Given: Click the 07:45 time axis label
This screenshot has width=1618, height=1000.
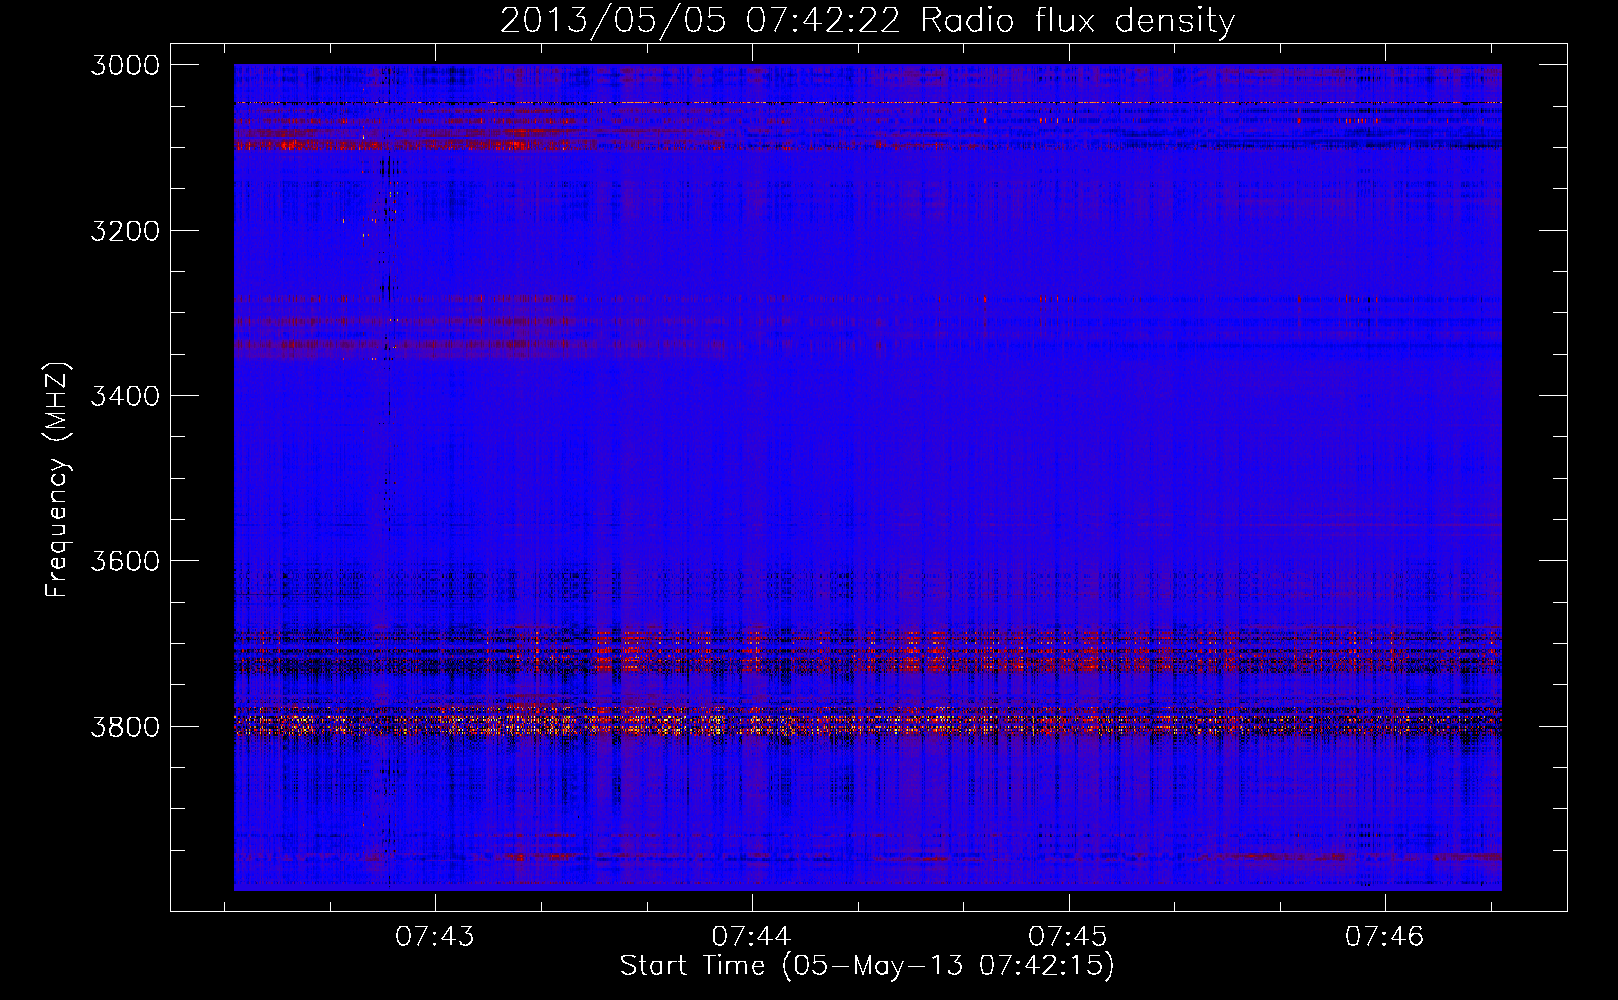Looking at the screenshot, I should (x=1068, y=936).
